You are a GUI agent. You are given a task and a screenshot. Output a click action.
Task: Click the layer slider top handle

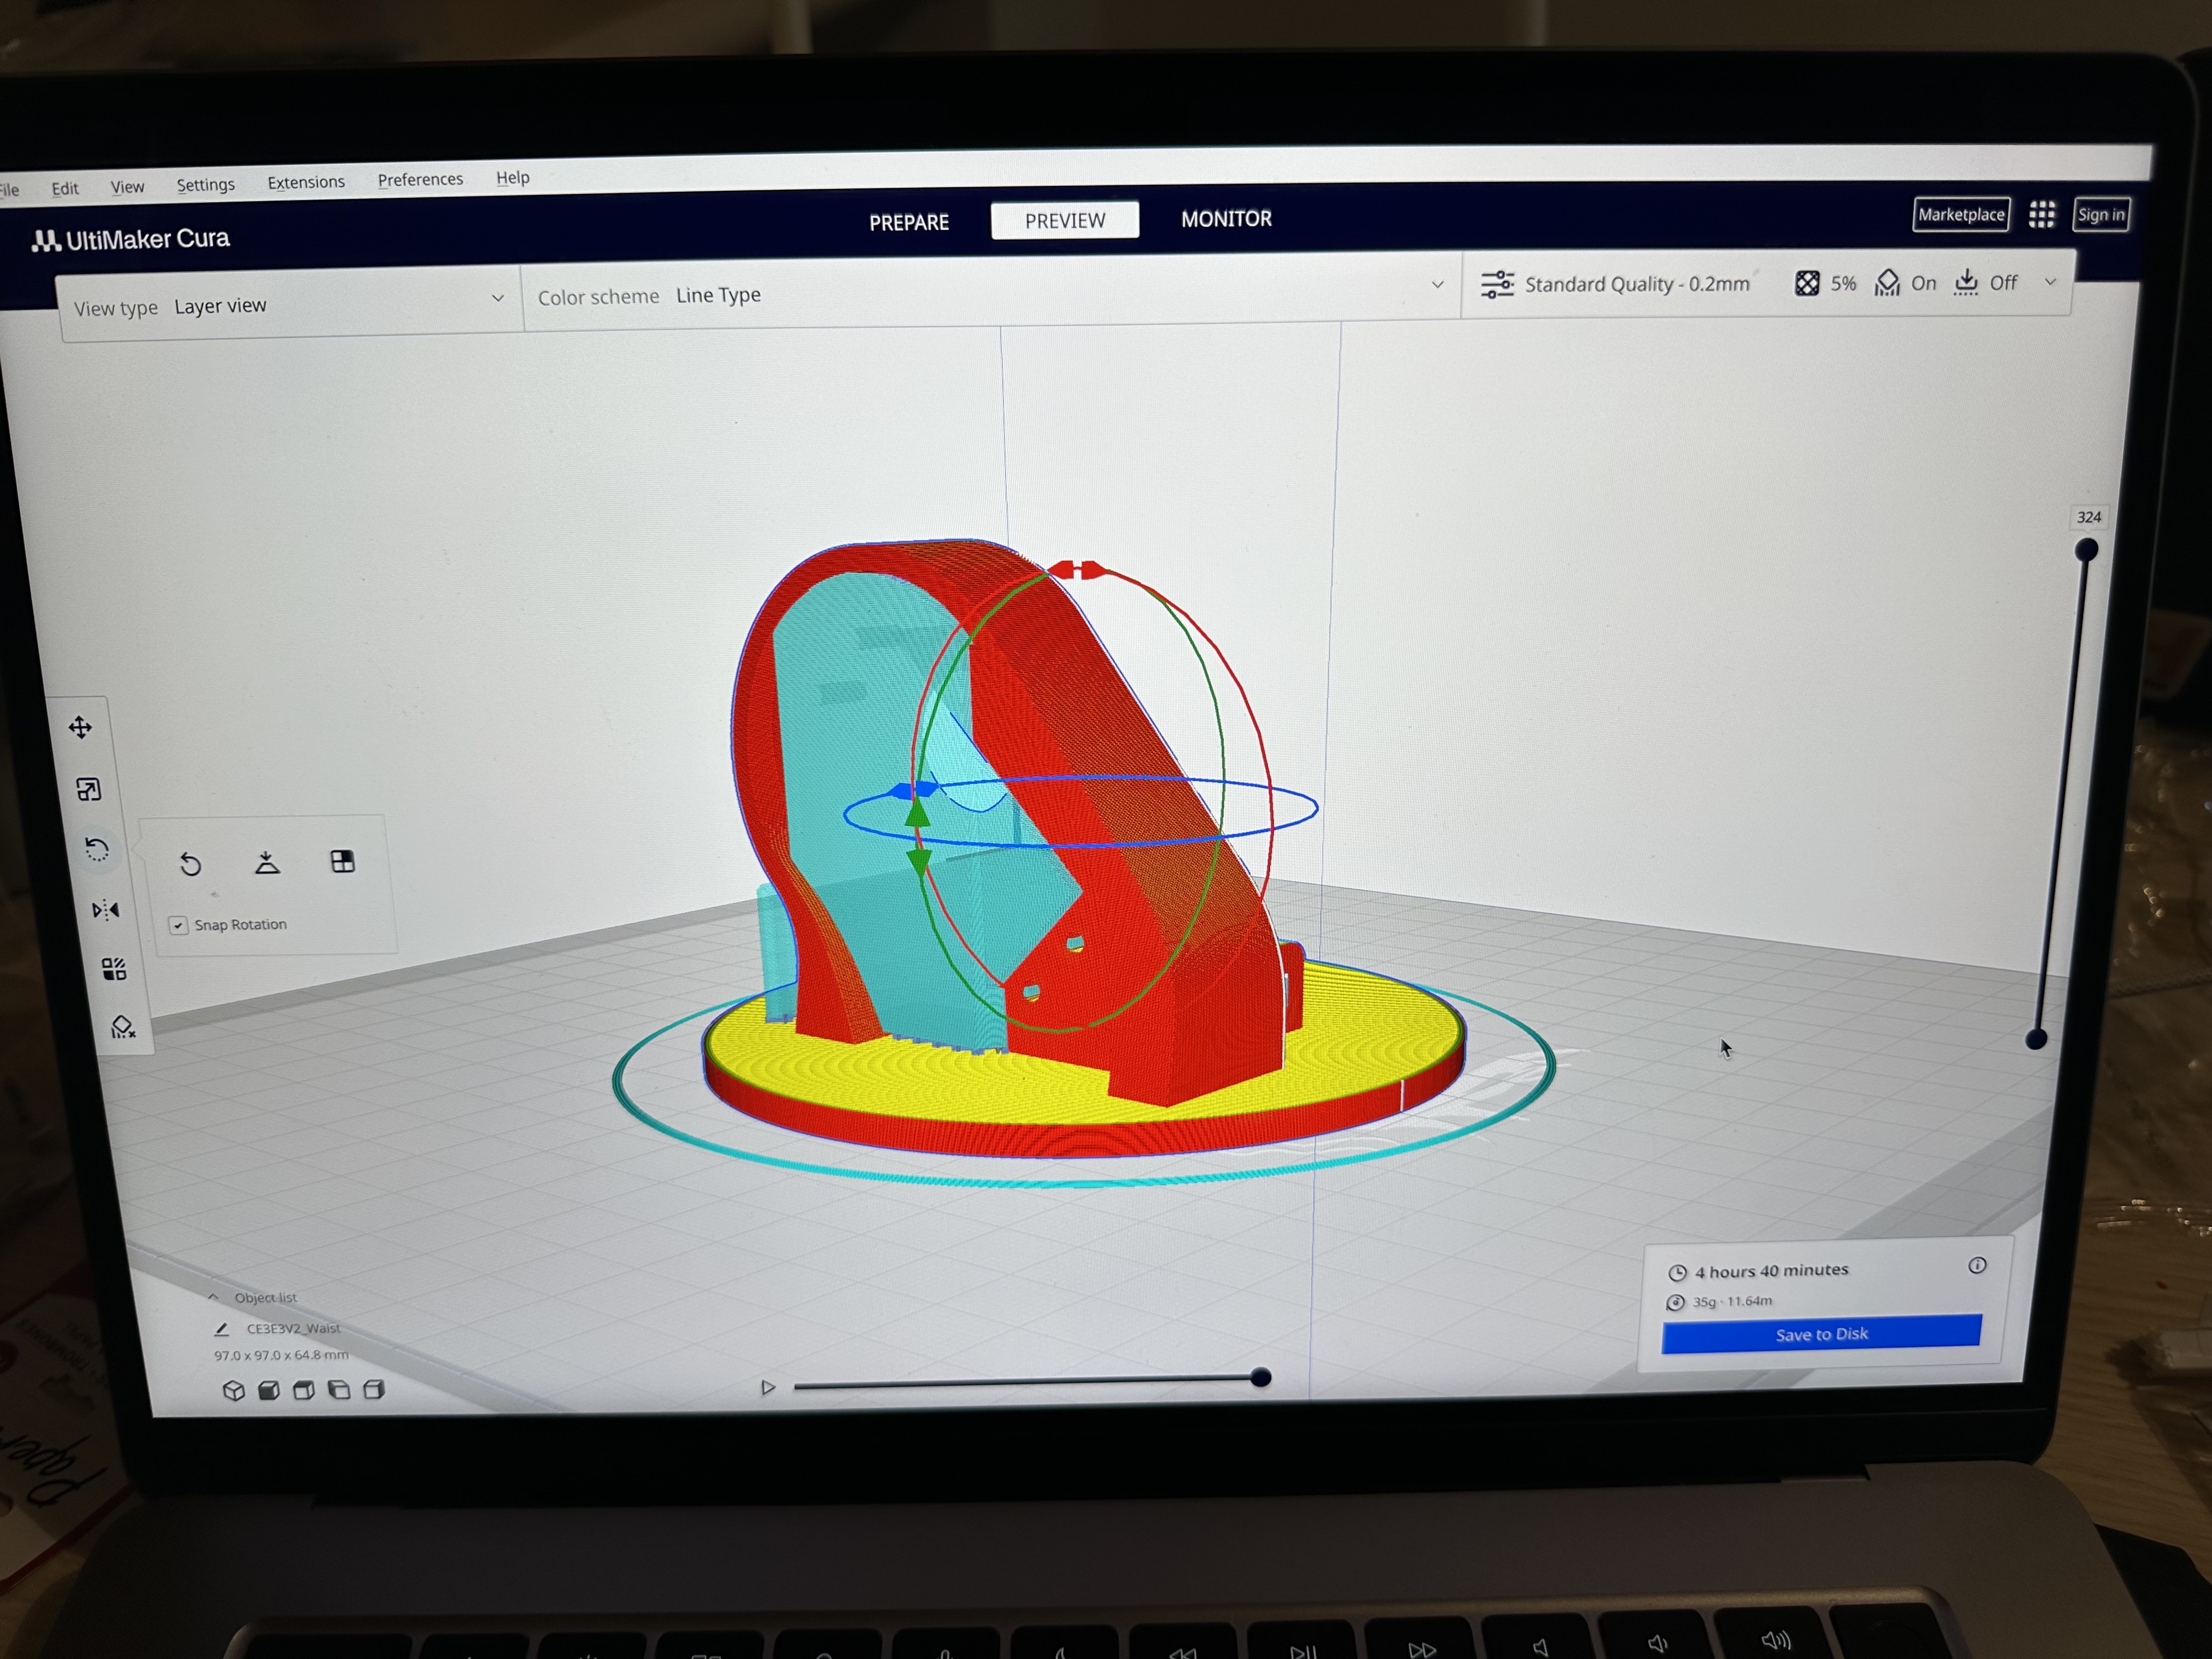pyautogui.click(x=2086, y=550)
